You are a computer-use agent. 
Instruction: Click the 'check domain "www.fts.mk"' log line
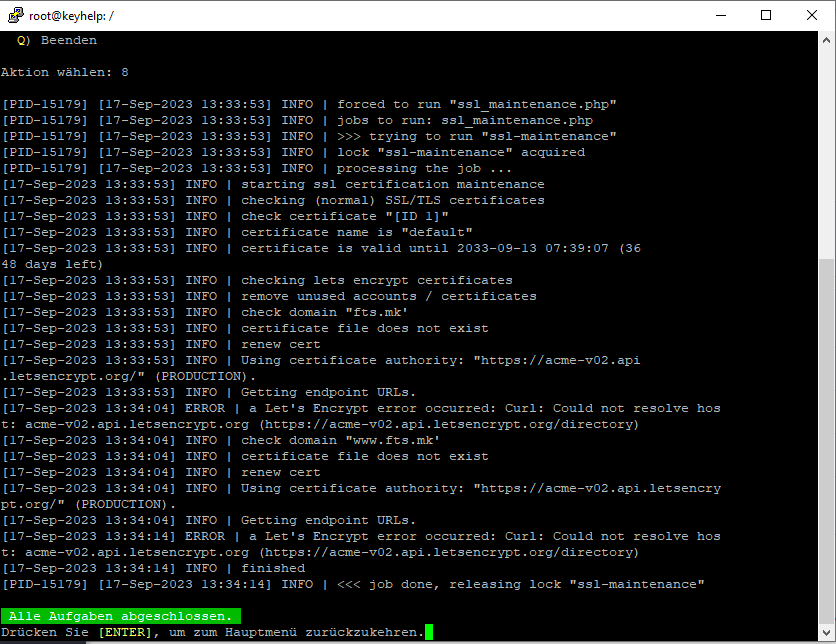[340, 440]
